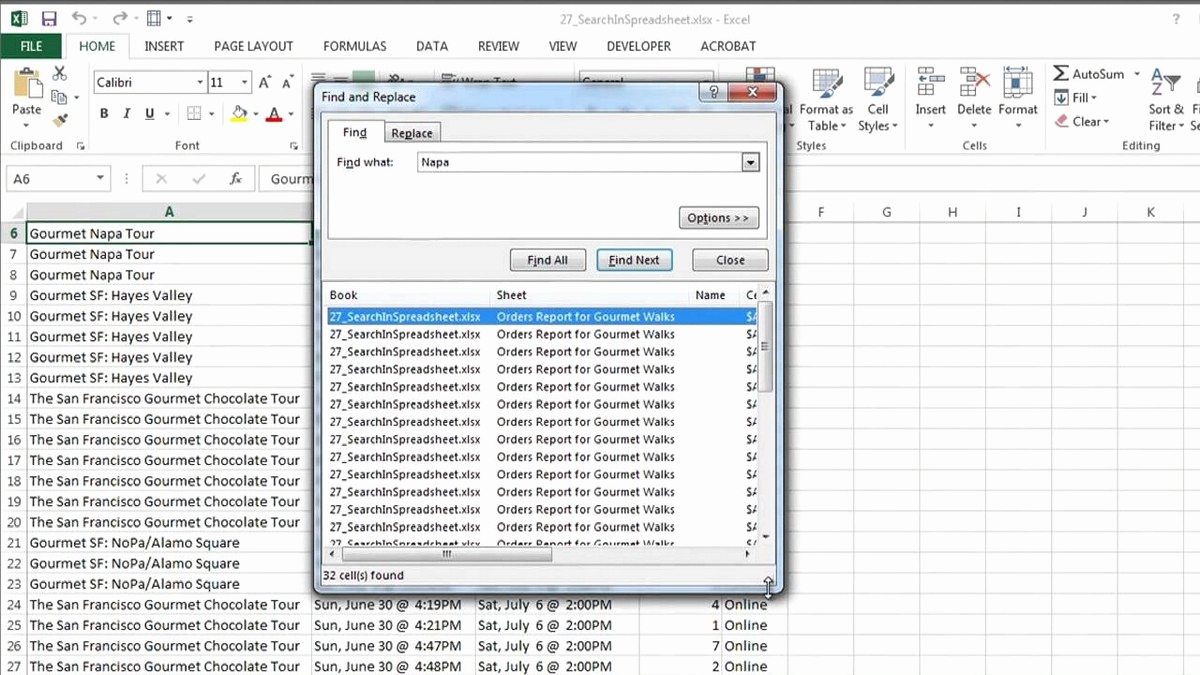Viewport: 1200px width, 675px height.
Task: Click the Increase Font Size icon
Action: click(265, 83)
